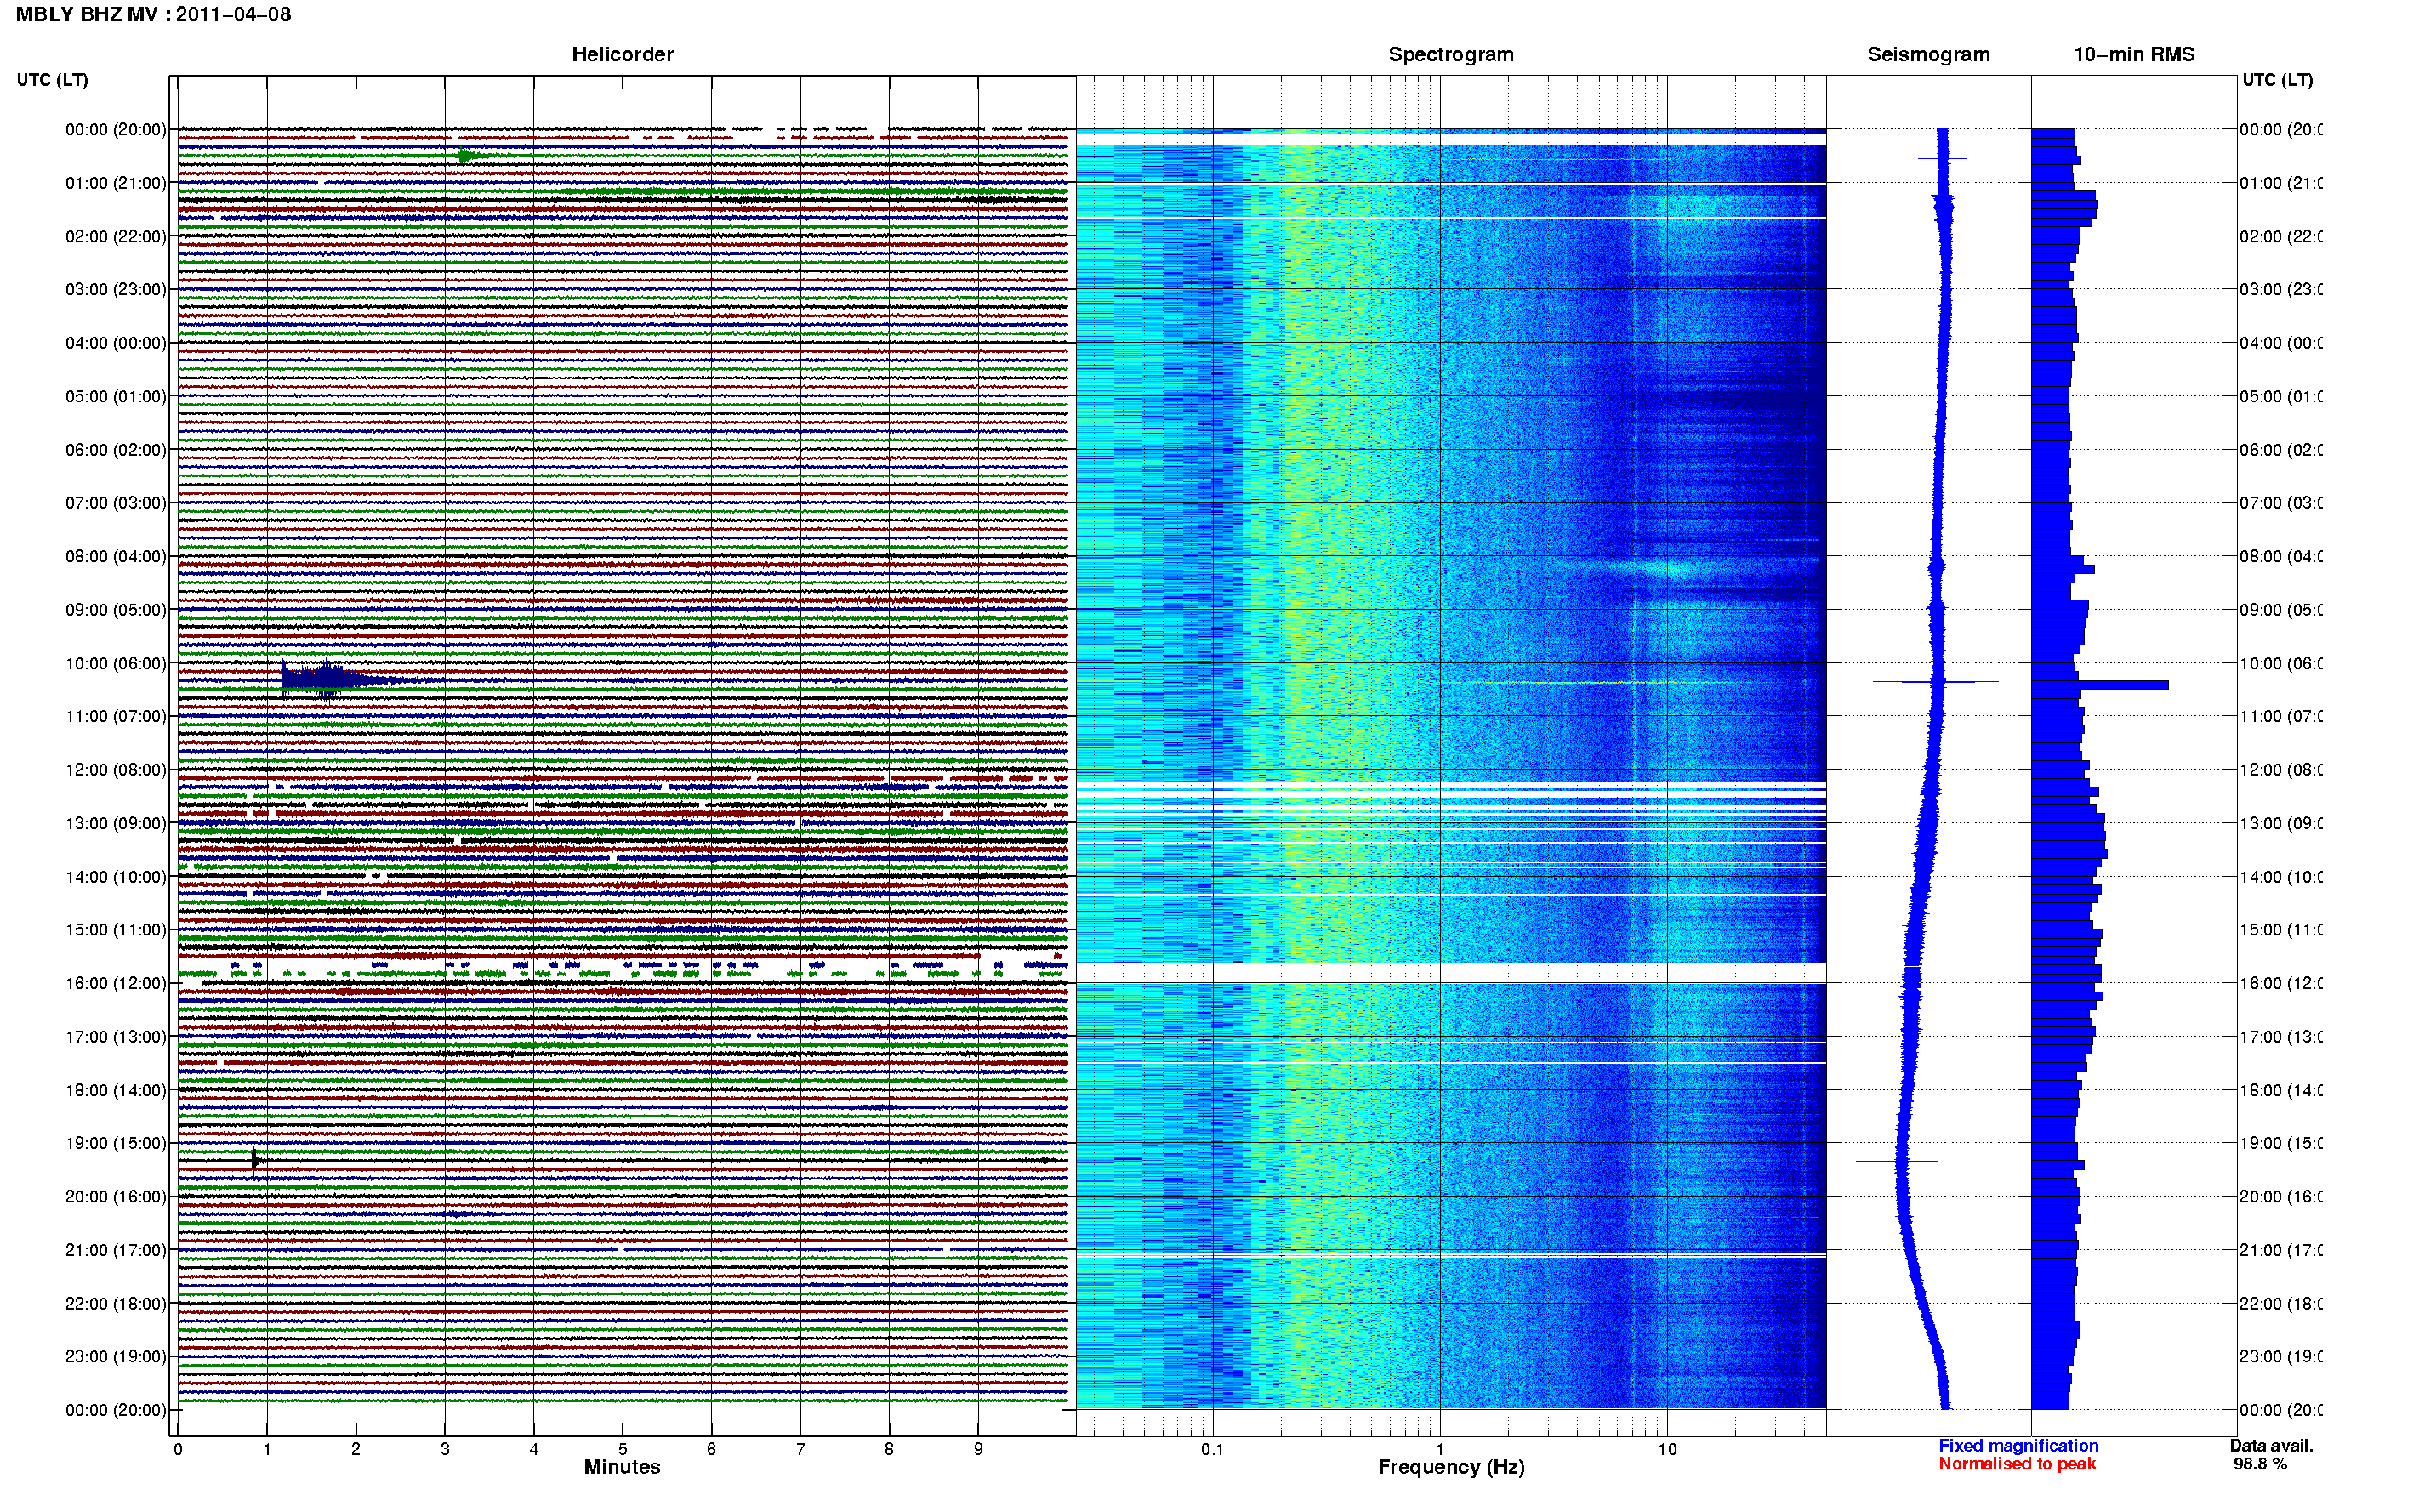This screenshot has width=2419, height=1512.
Task: Click the Minutes axis title
Action: coord(622,1467)
